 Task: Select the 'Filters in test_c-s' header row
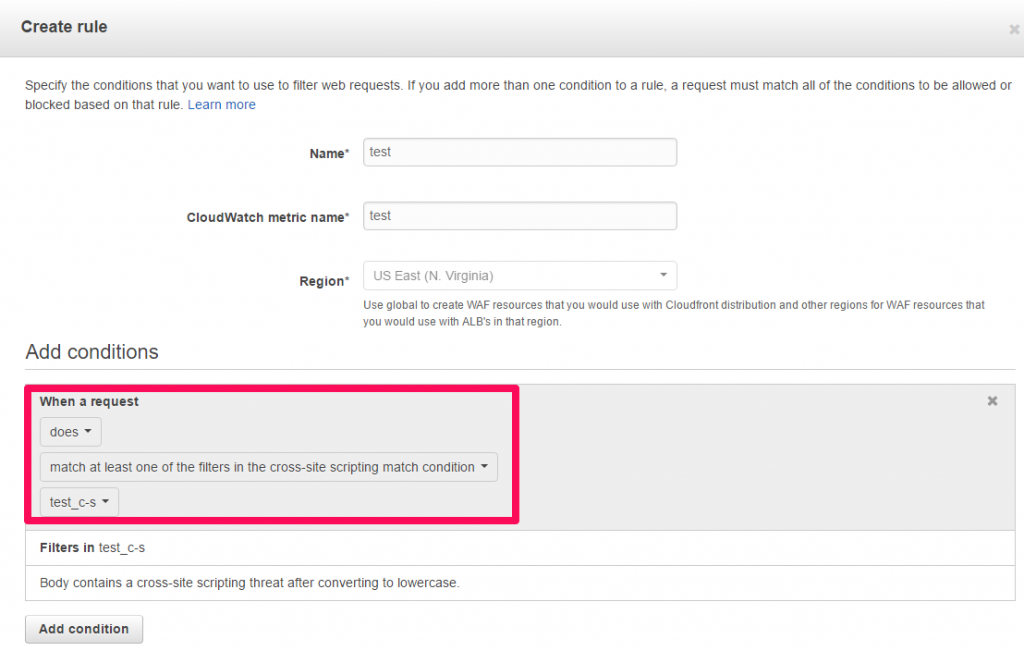(520, 548)
